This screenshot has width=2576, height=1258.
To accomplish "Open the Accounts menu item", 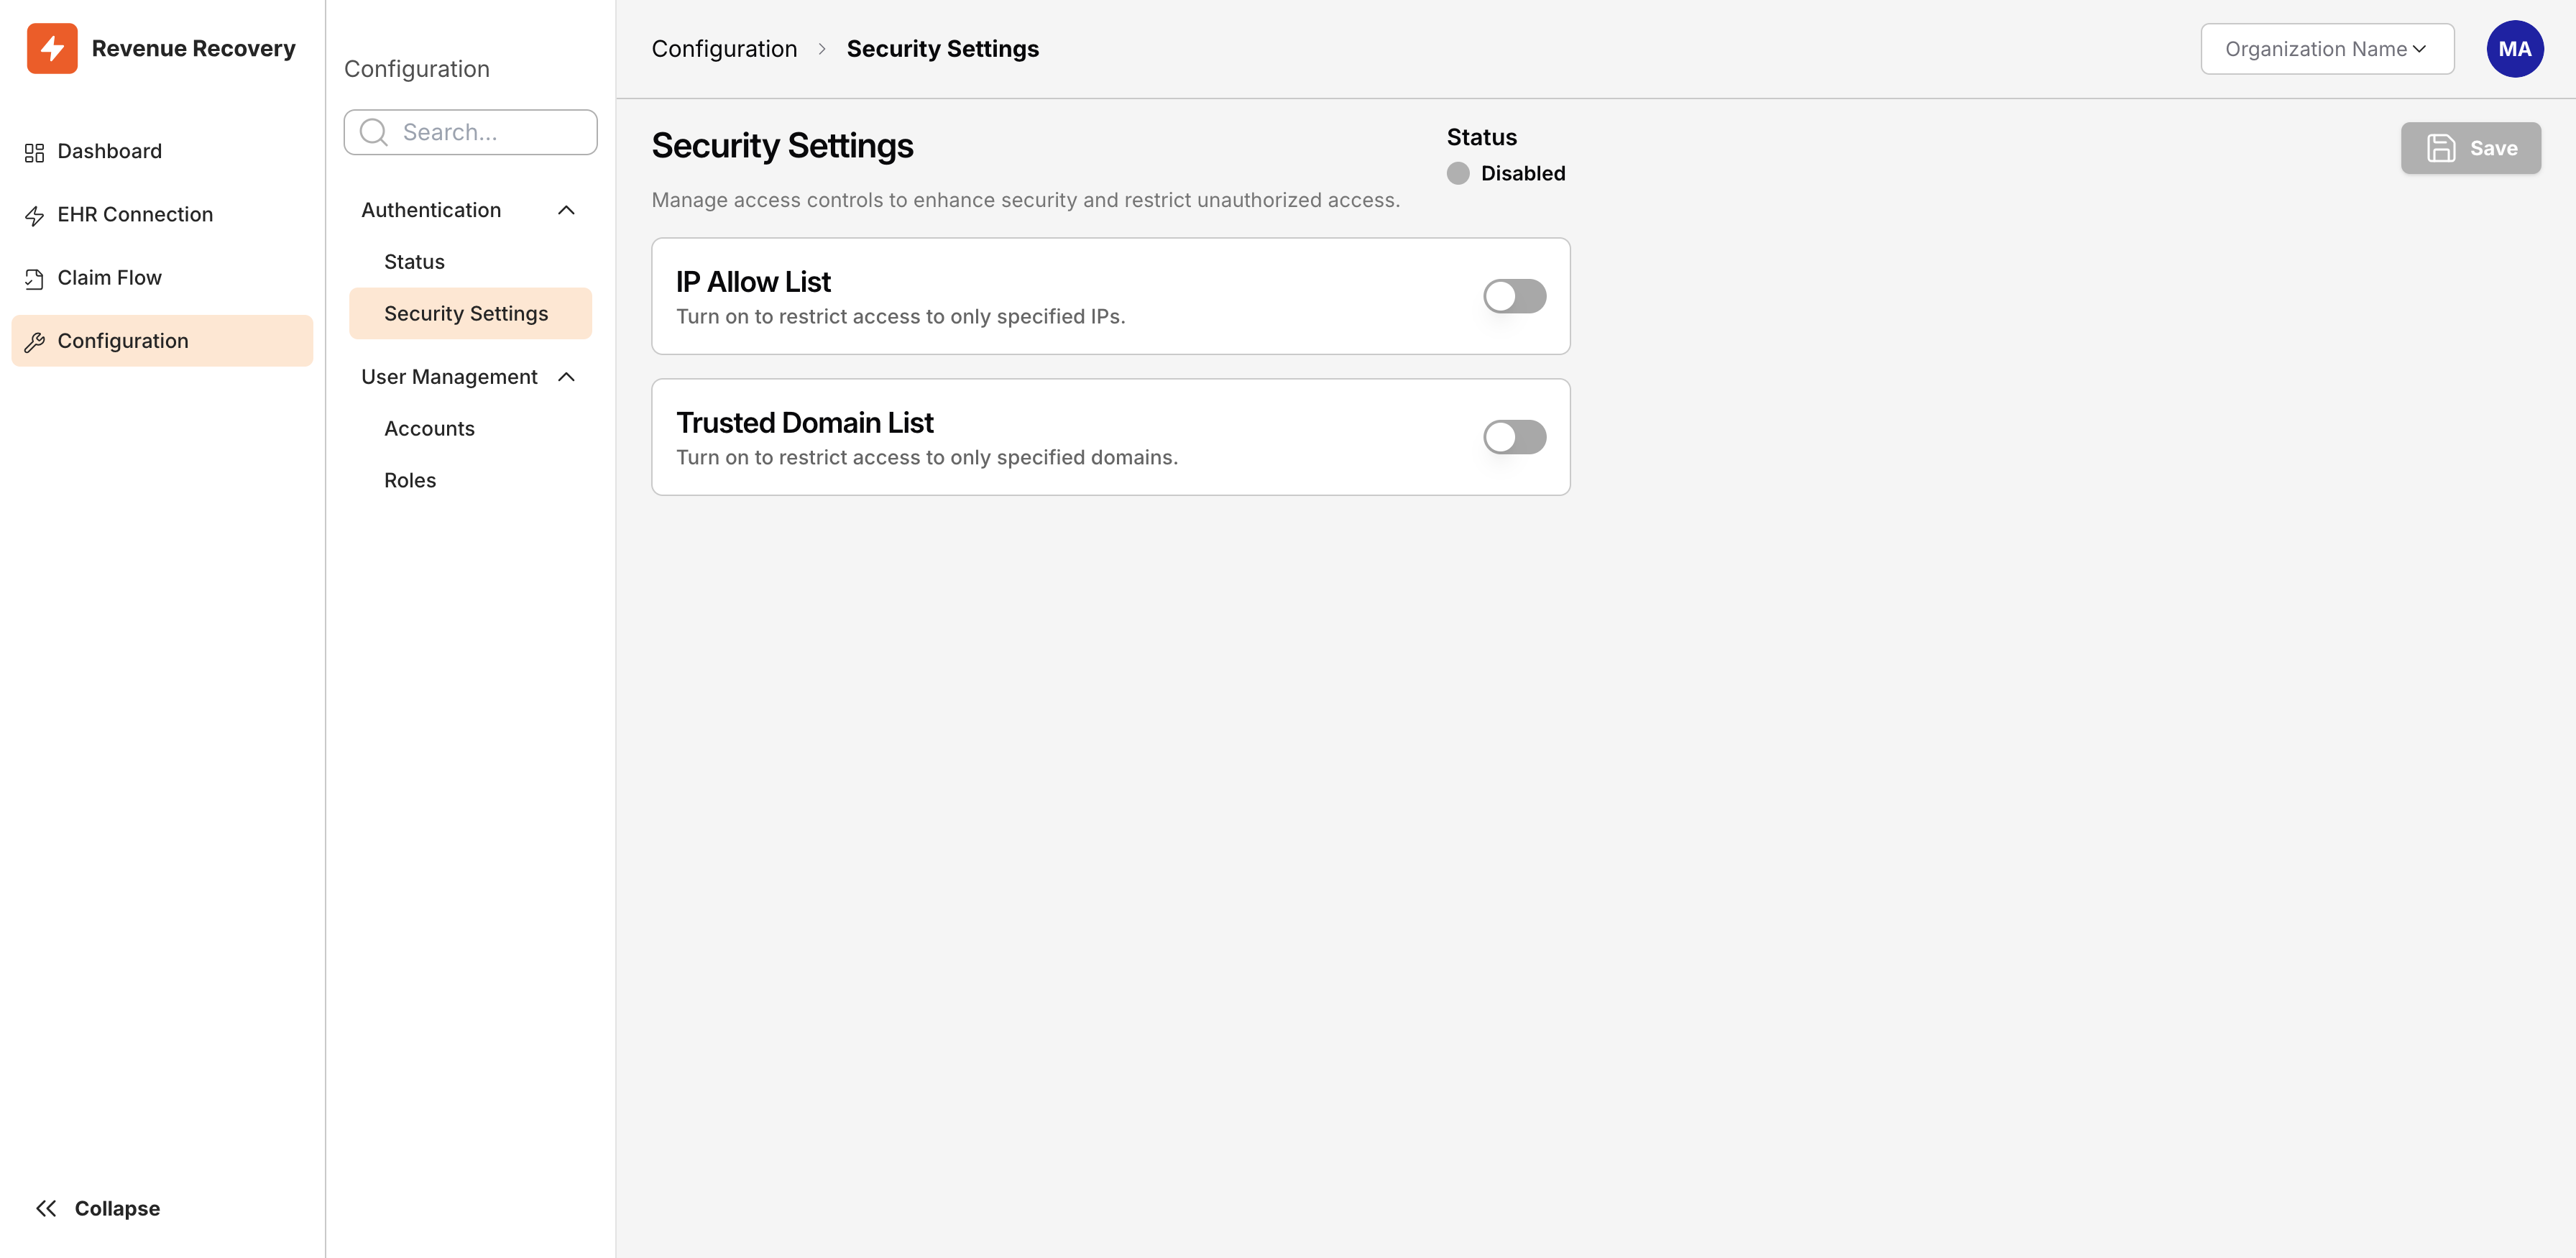I will (429, 428).
